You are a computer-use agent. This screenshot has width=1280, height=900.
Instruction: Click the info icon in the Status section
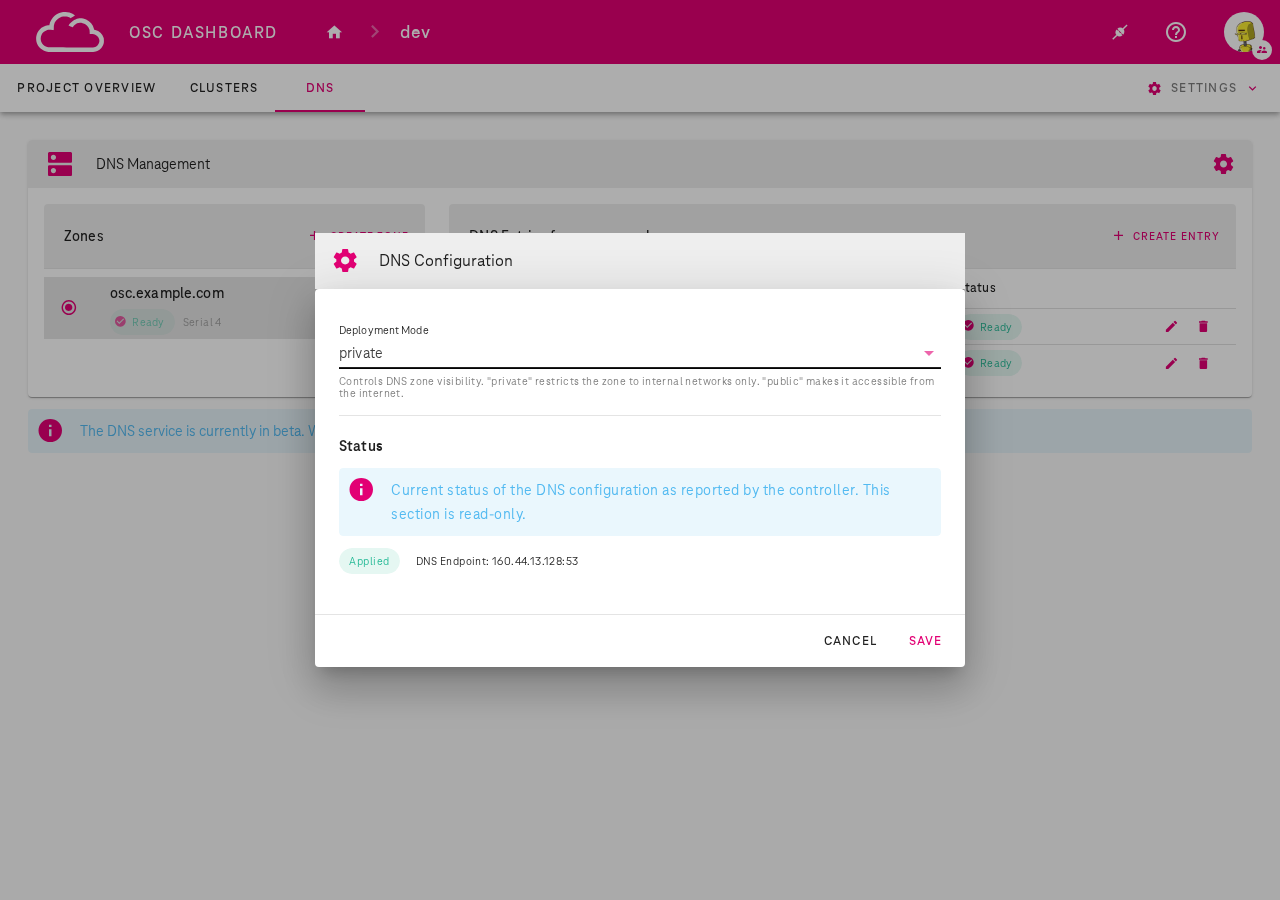(361, 489)
